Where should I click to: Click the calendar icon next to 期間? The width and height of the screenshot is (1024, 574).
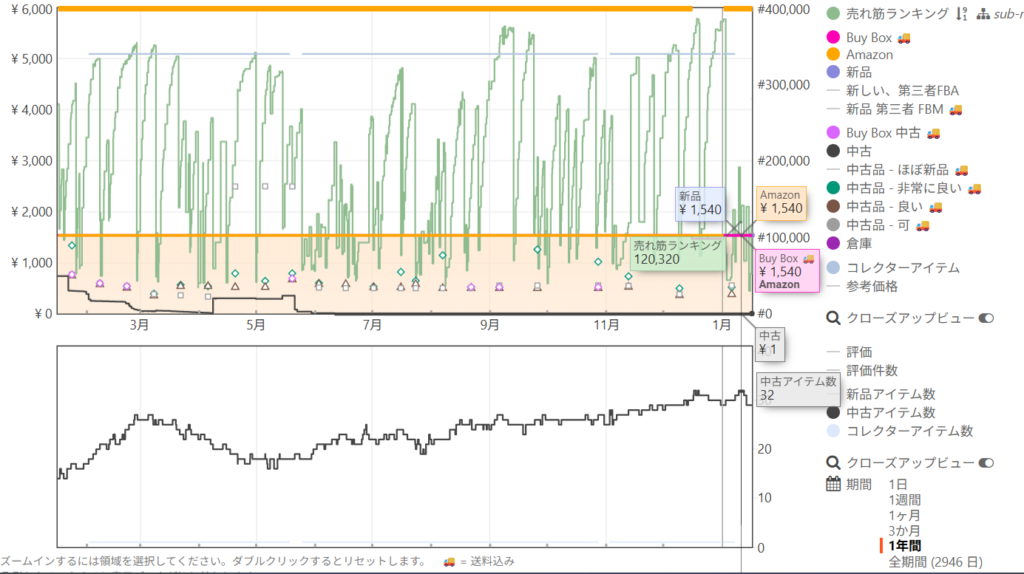(x=833, y=484)
